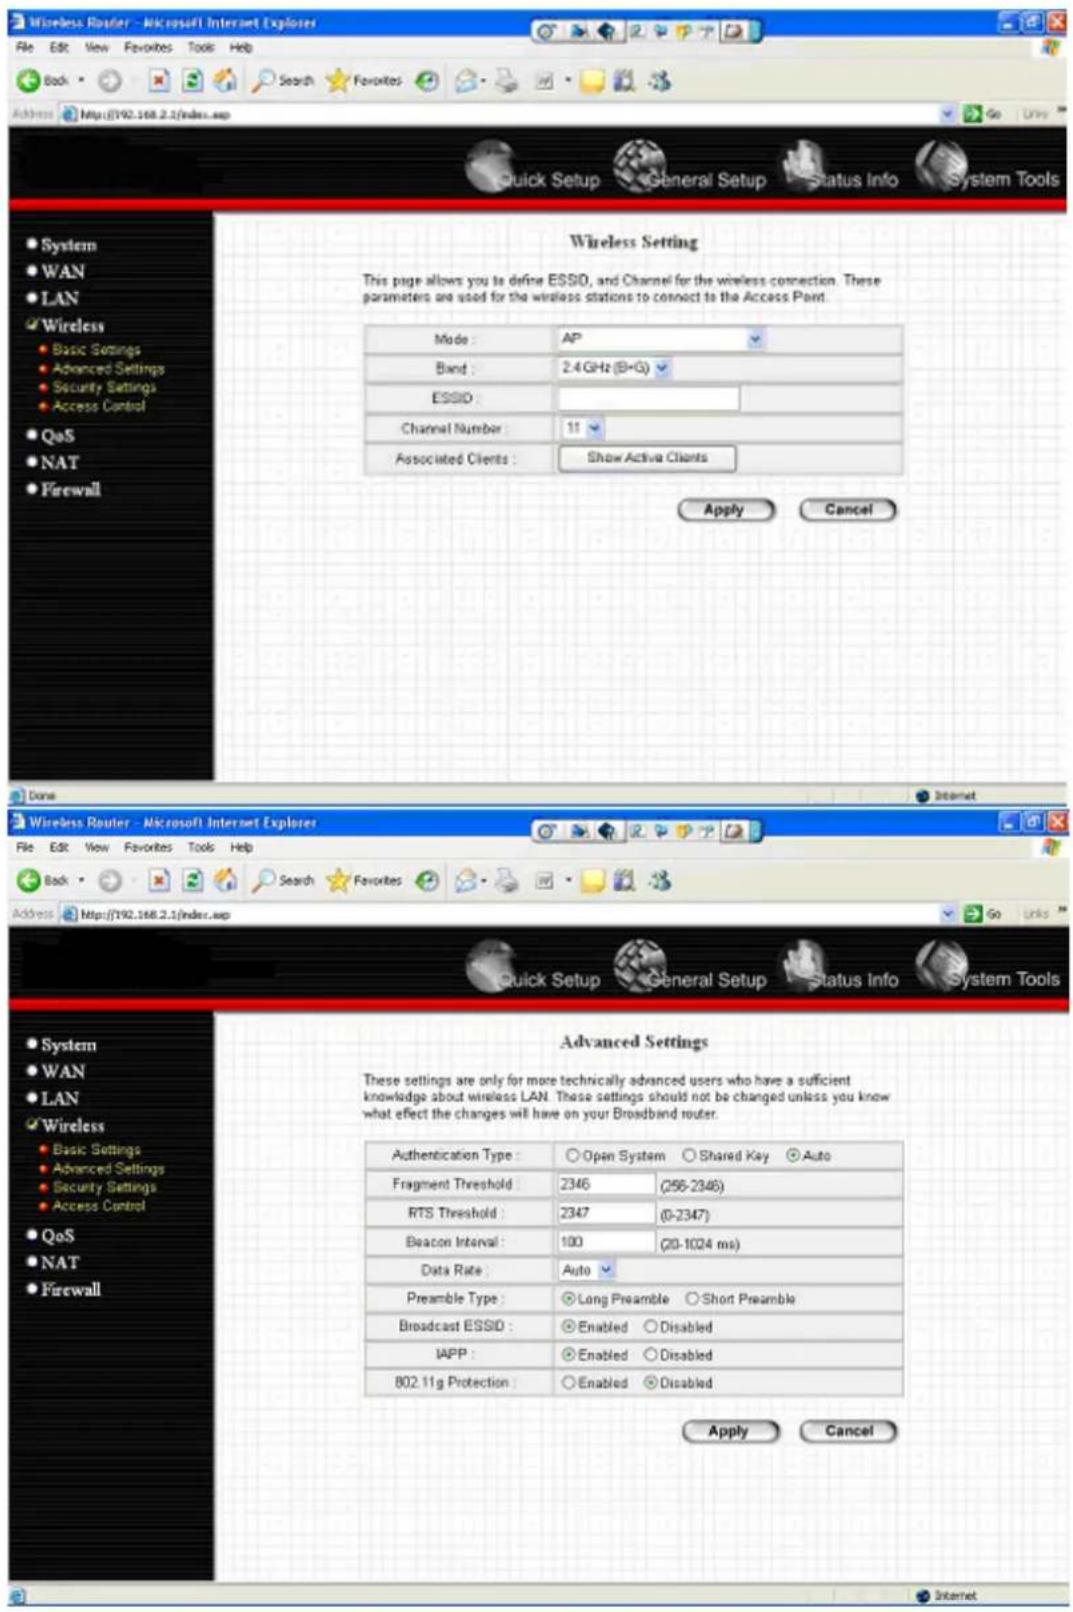Collapse Wireless tree item in upper window sidebar

[x=66, y=326]
